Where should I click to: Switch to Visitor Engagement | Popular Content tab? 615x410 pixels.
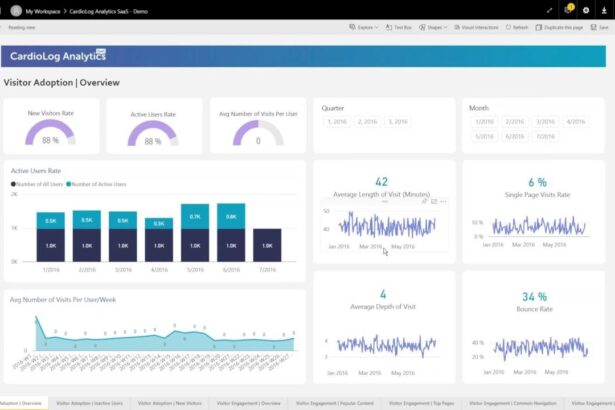[x=335, y=403]
